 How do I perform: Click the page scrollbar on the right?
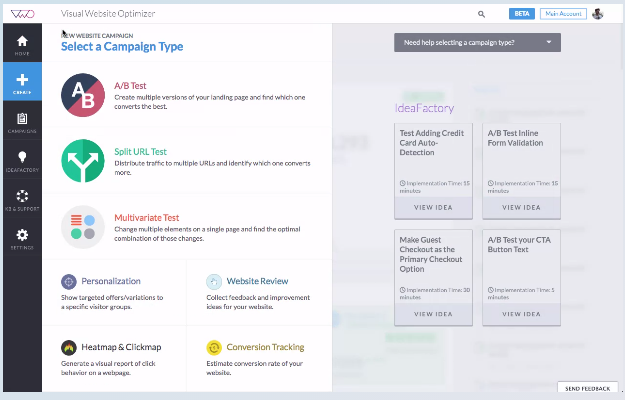622,48
